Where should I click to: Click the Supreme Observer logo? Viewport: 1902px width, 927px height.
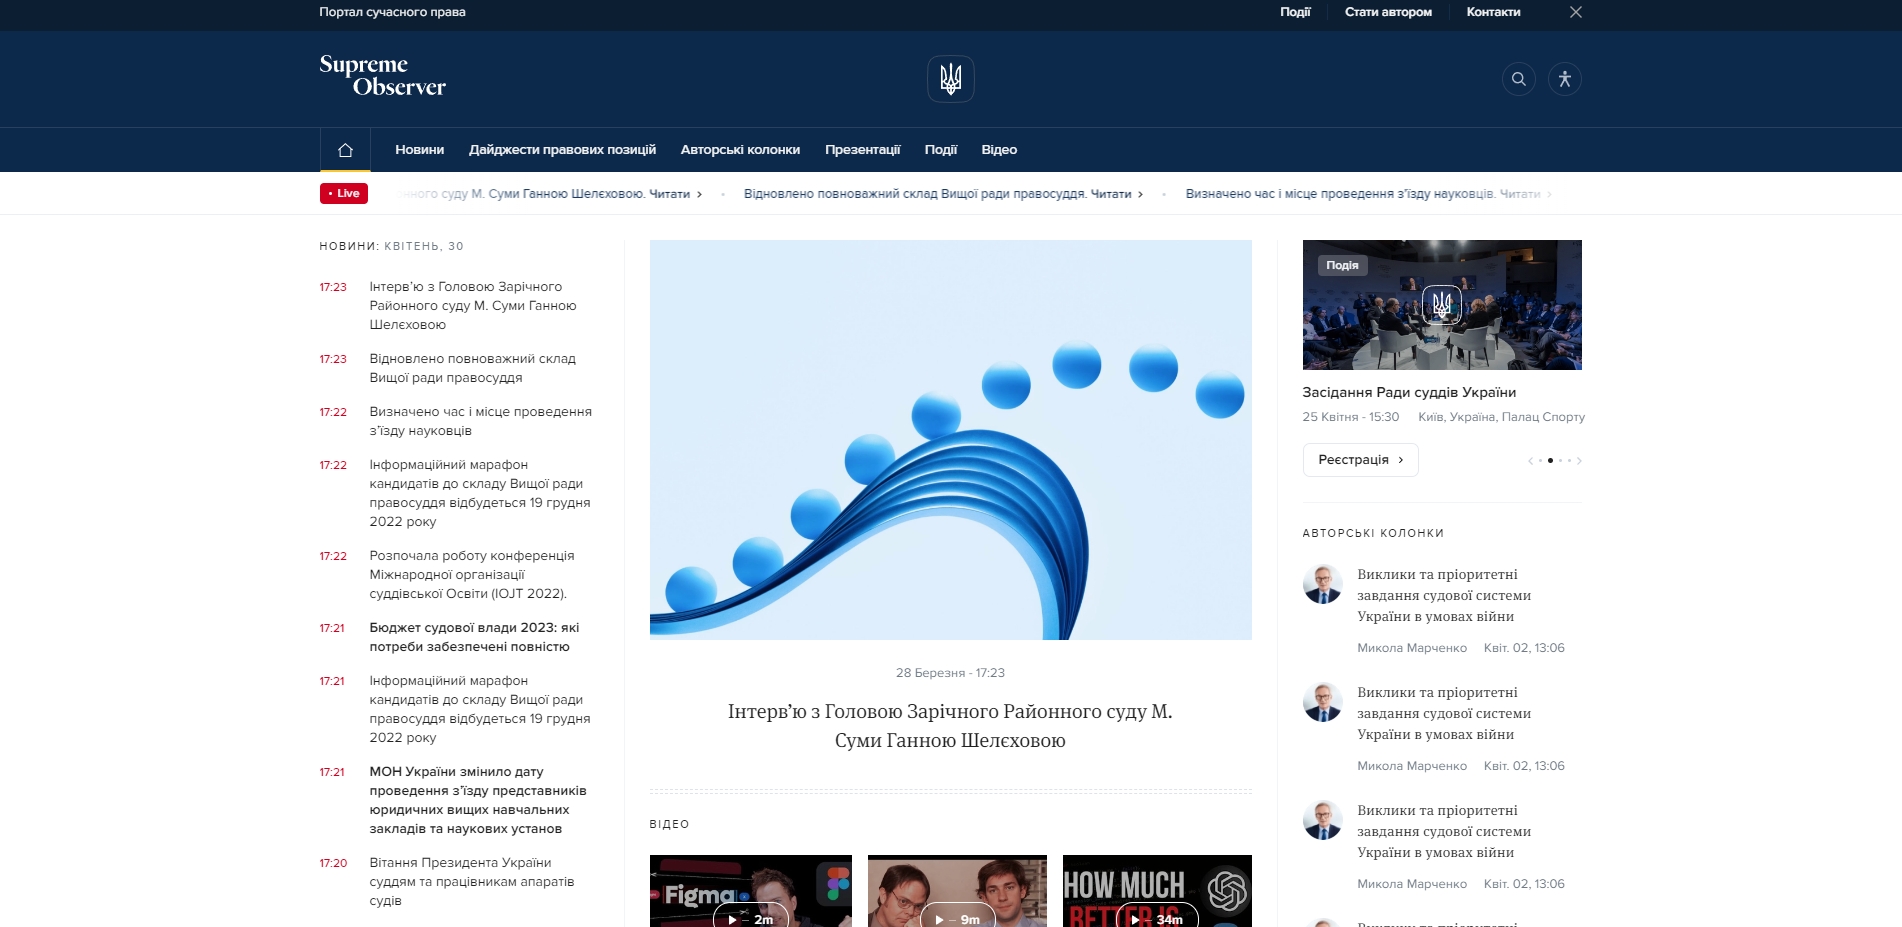(x=382, y=76)
